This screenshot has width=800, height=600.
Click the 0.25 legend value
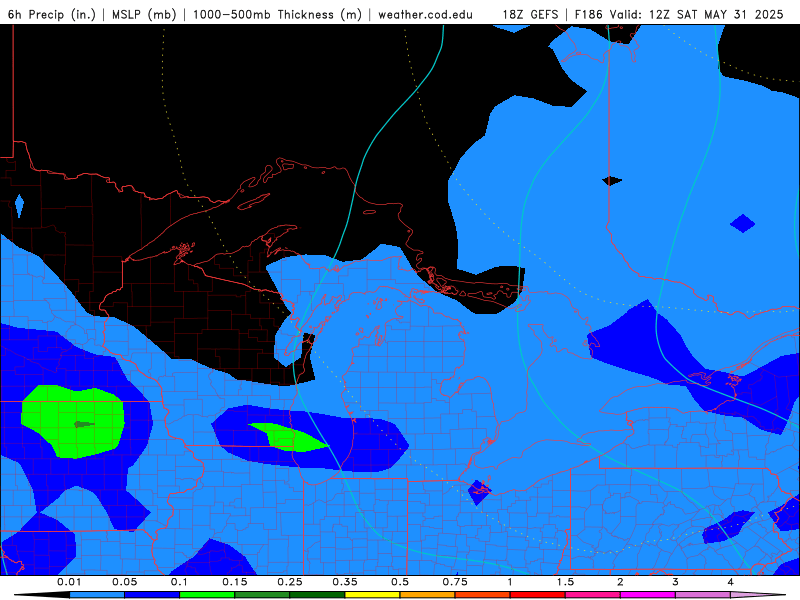click(290, 582)
